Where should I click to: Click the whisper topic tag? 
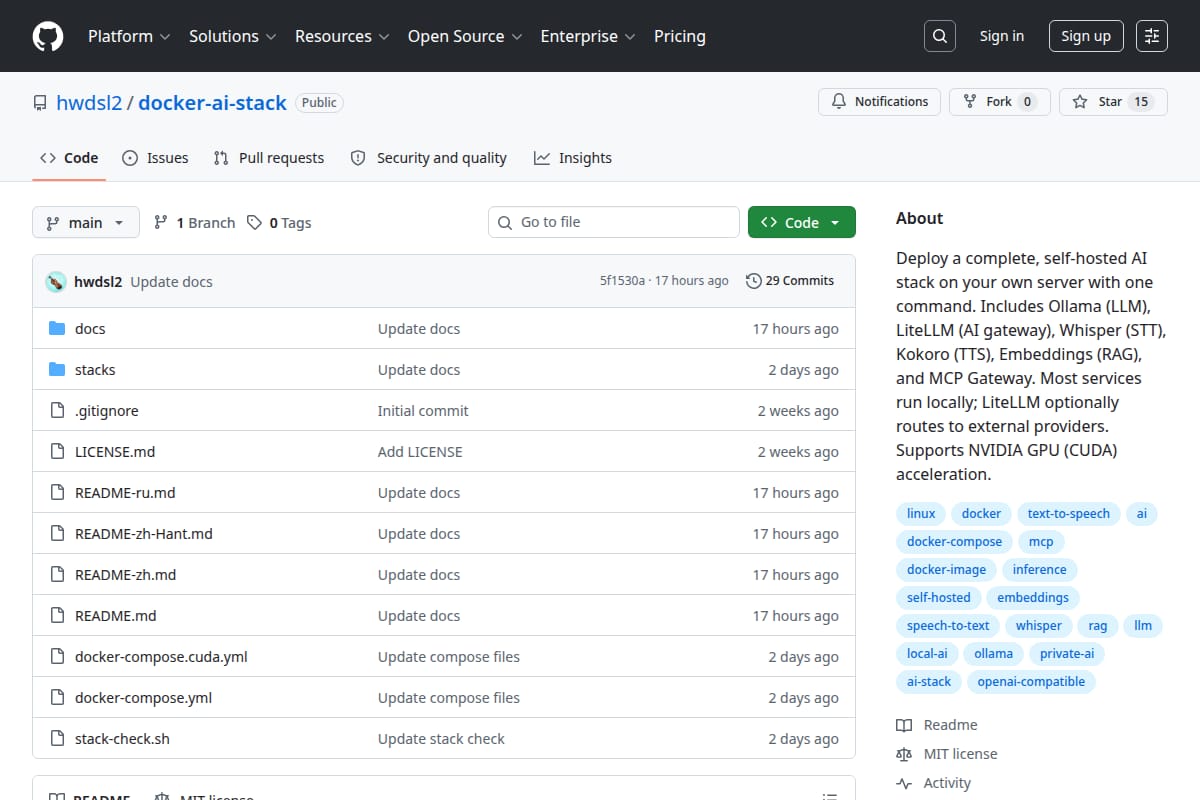point(1039,626)
